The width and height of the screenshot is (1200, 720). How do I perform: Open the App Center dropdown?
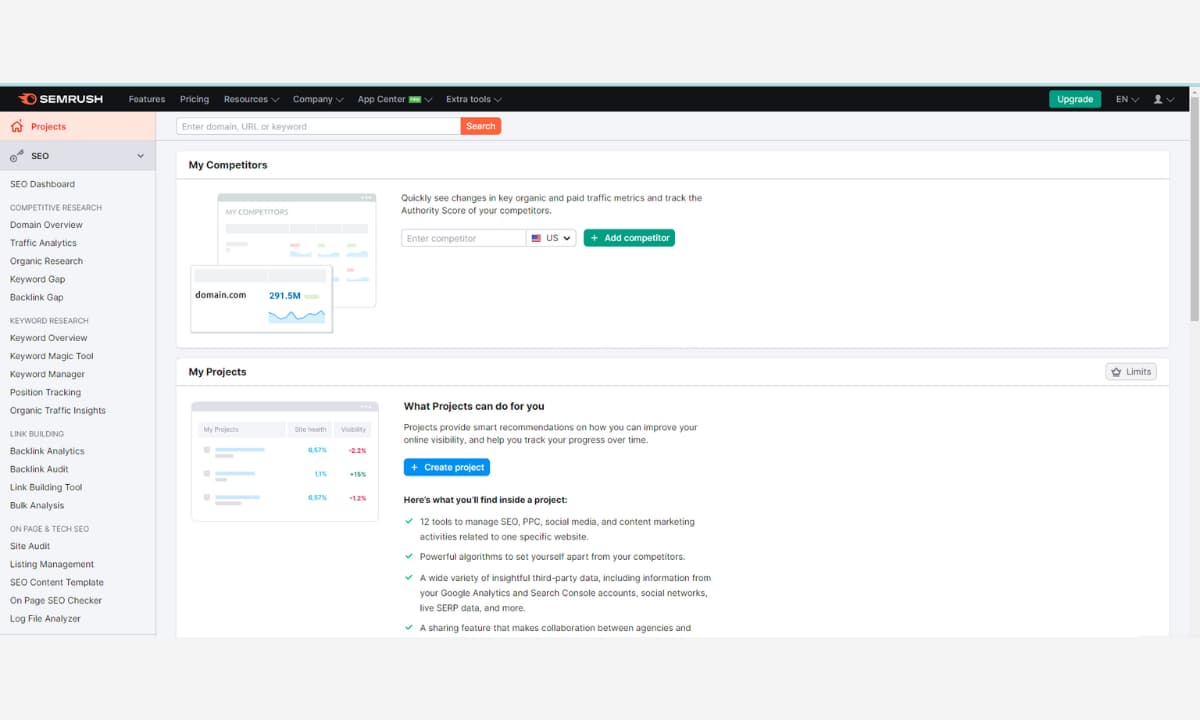tap(395, 99)
